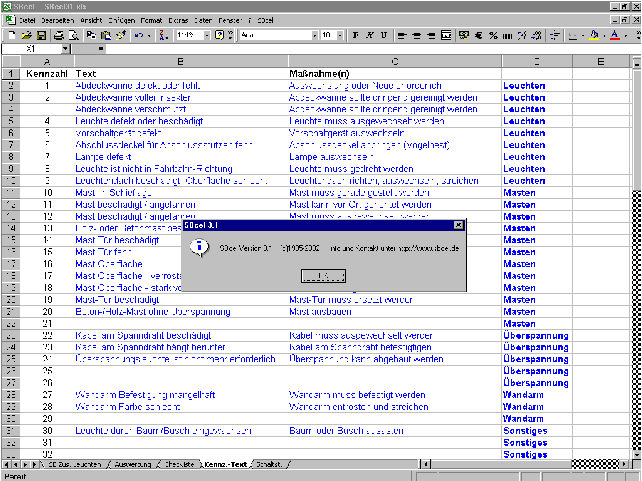The height and width of the screenshot is (481, 642).
Task: Open the font name dropdown
Action: 315,36
